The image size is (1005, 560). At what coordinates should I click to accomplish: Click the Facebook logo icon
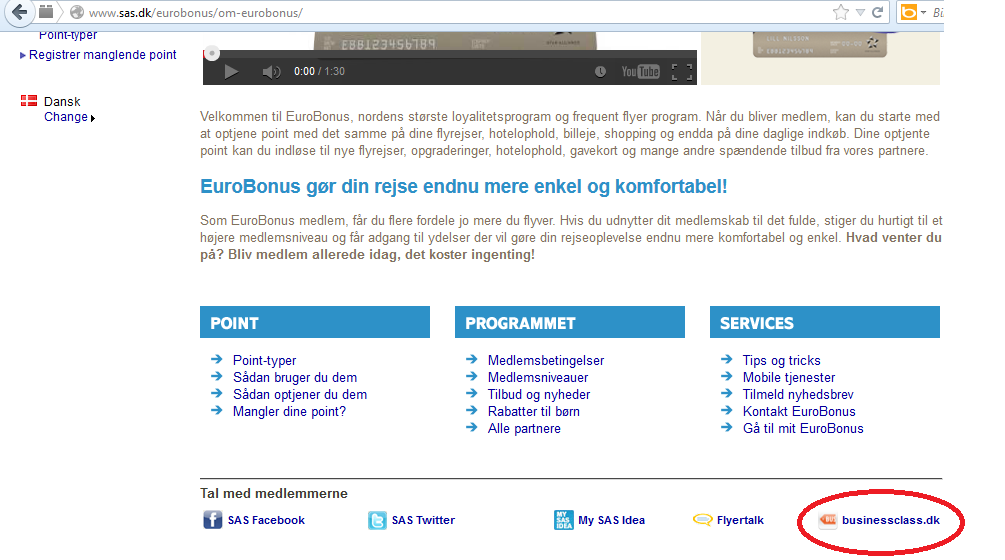212,520
